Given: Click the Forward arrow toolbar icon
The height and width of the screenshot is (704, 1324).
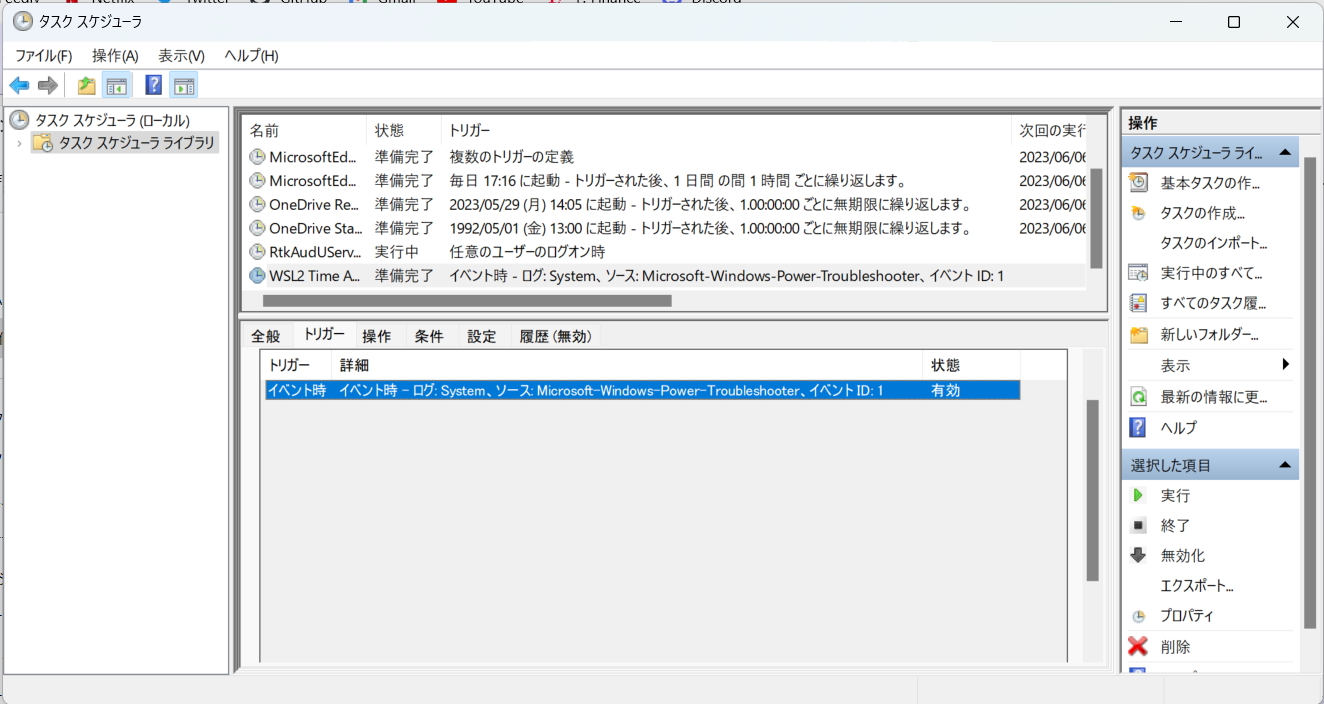Looking at the screenshot, I should pos(47,86).
